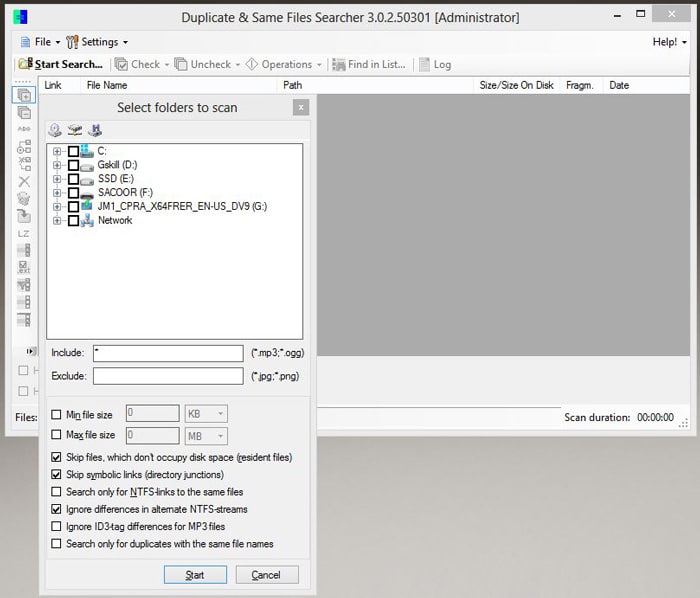Click the first drive icon above folder tree
This screenshot has width=700, height=598.
click(55, 130)
